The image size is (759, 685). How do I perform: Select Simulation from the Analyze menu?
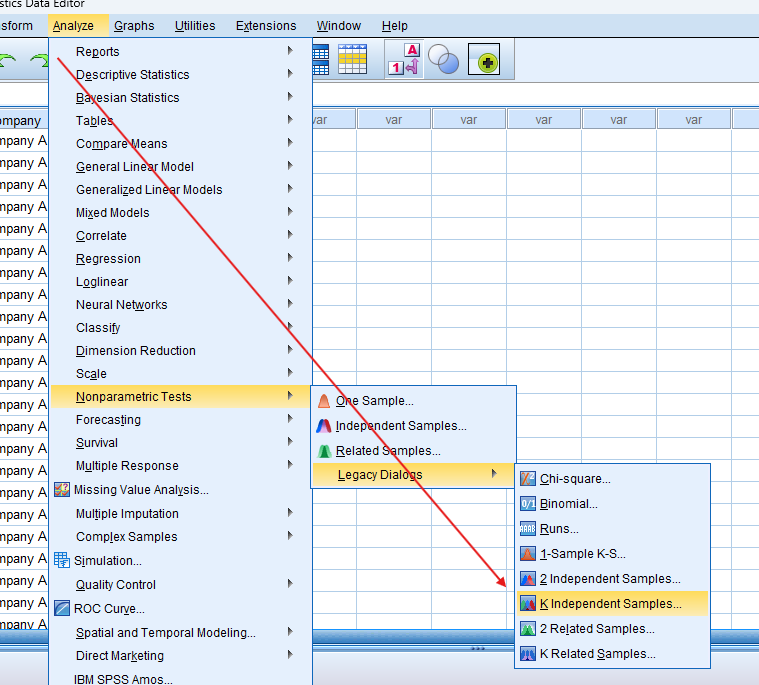(108, 561)
